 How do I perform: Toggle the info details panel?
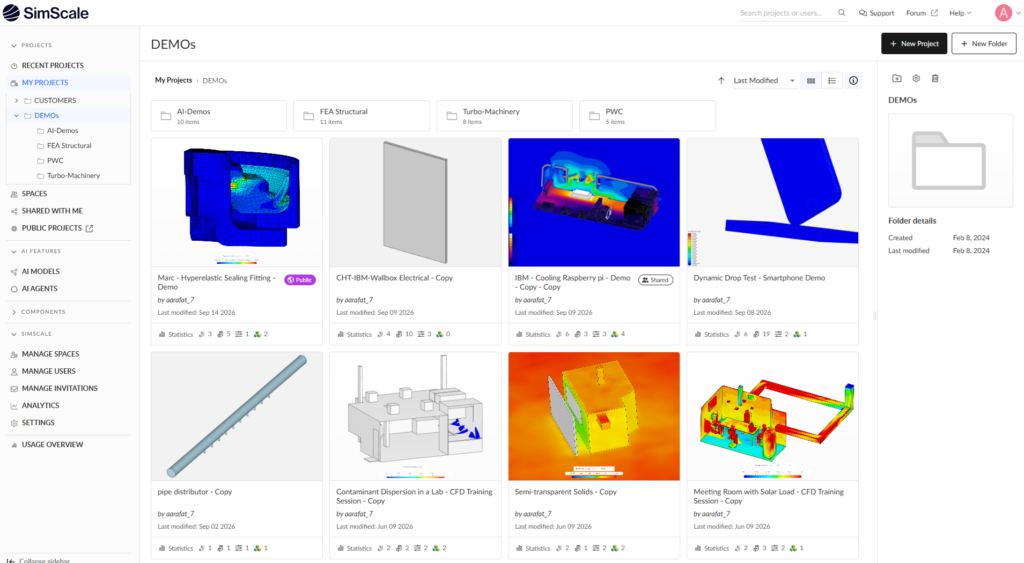[854, 80]
